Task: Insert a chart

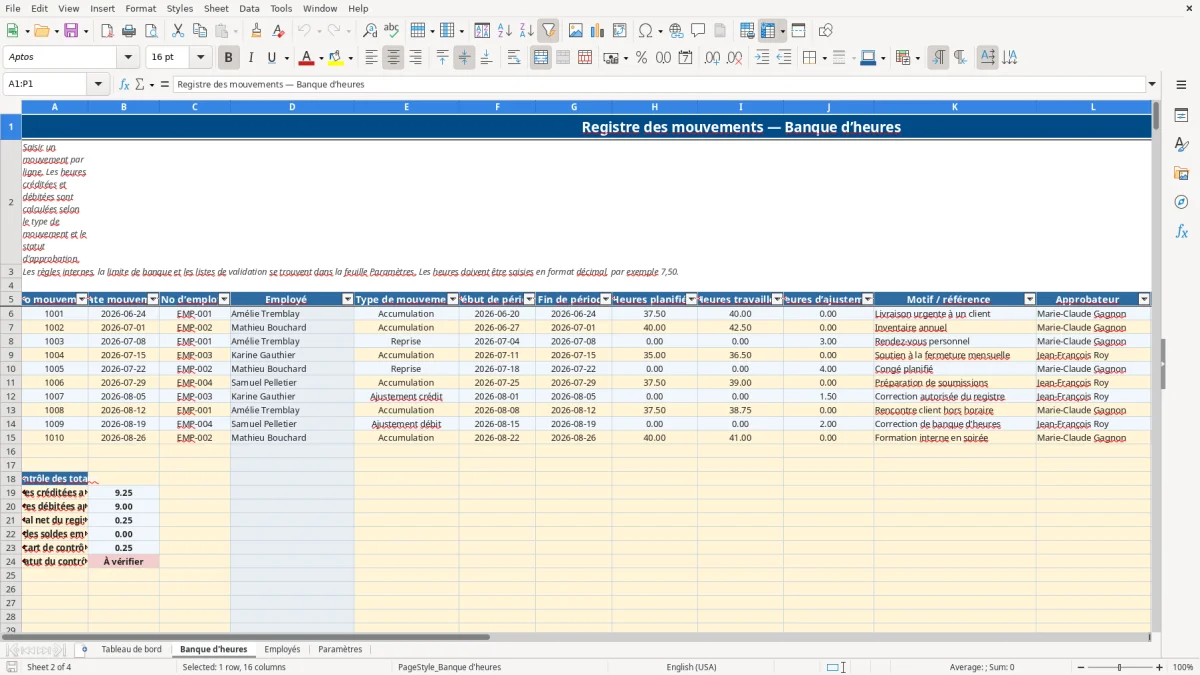Action: point(598,31)
